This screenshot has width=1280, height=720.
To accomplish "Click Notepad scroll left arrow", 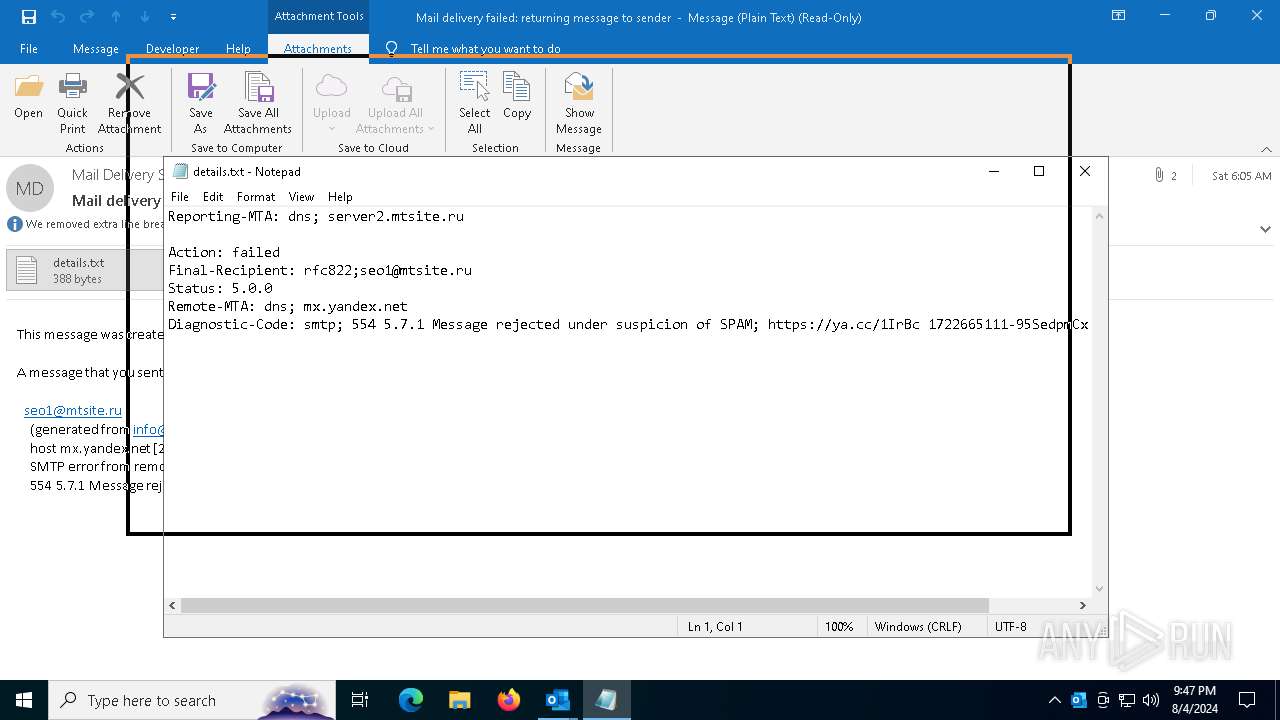I will (x=172, y=605).
